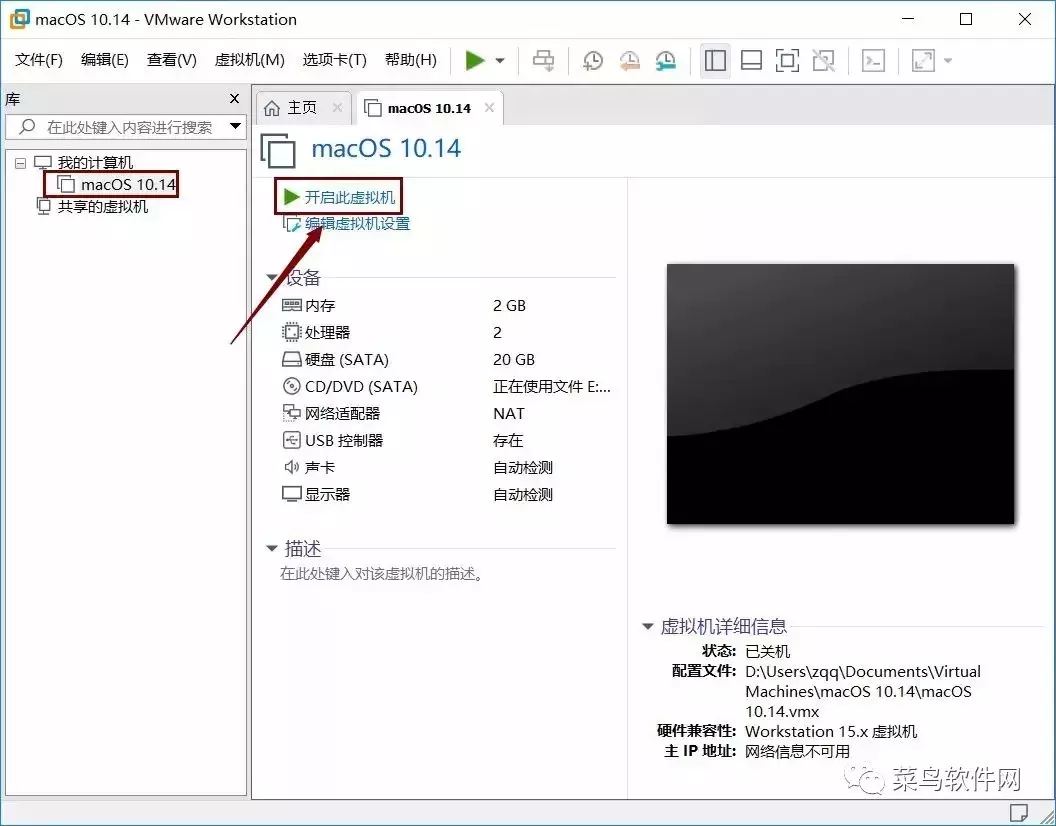The width and height of the screenshot is (1056, 826).
Task: Expand the 库 search filter dropdown arrow
Action: pyautogui.click(x=234, y=126)
